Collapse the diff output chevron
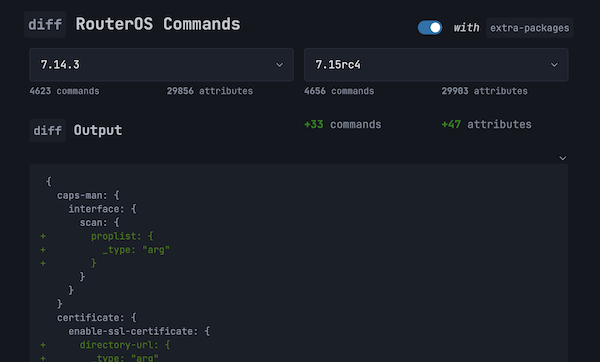The height and width of the screenshot is (362, 600). pos(562,158)
